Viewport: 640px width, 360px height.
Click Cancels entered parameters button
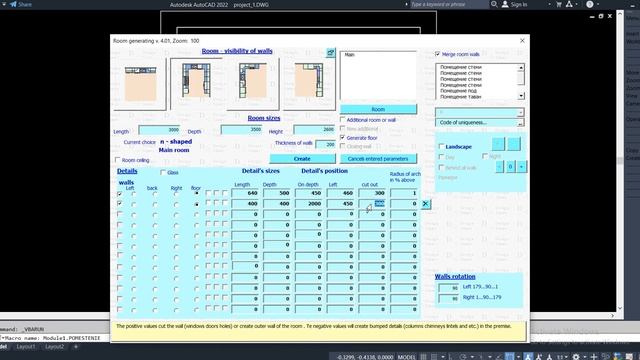click(x=378, y=158)
